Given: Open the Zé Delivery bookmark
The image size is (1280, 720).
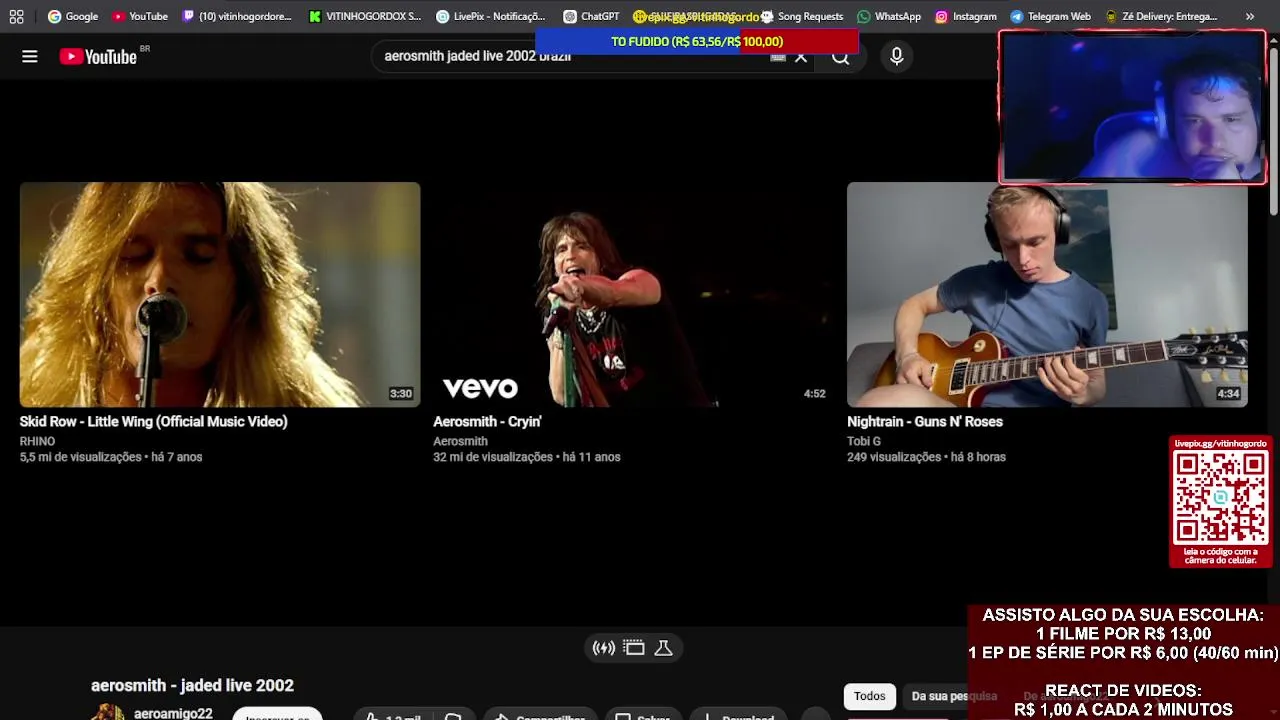Looking at the screenshot, I should coord(1161,16).
